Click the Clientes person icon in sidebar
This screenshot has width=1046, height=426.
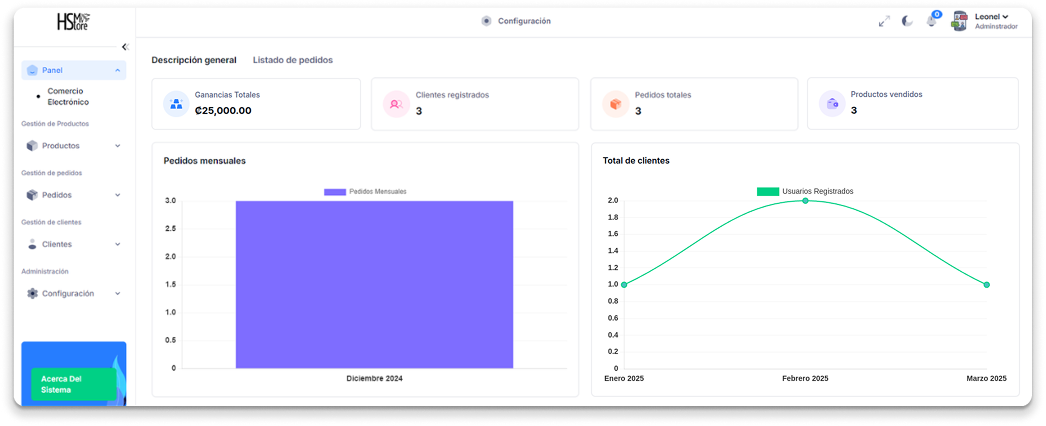(33, 244)
